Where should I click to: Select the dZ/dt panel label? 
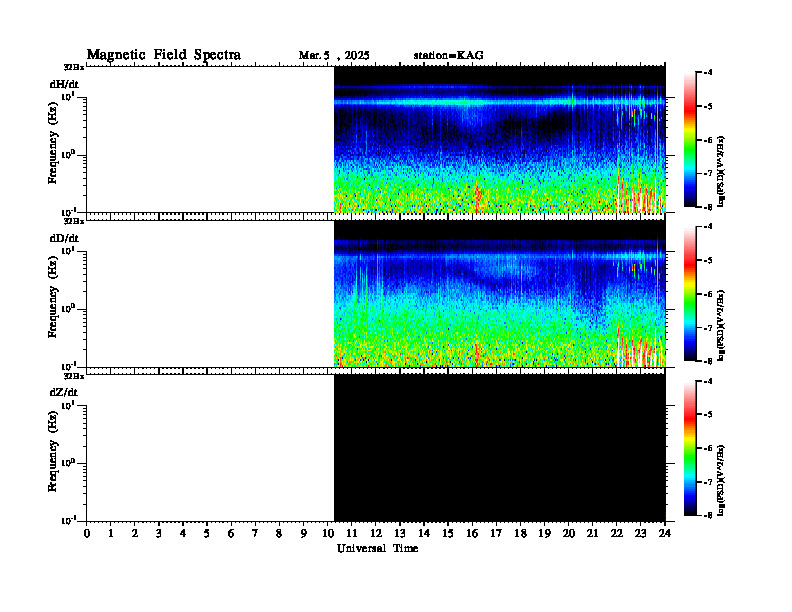64,392
